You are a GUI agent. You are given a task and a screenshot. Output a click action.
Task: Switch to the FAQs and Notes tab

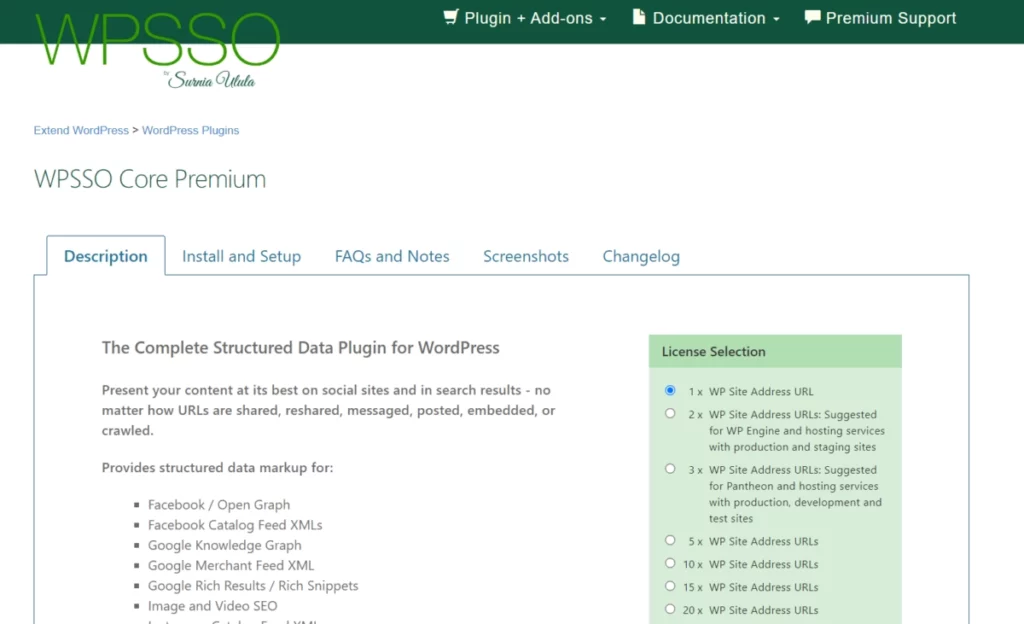tap(392, 256)
